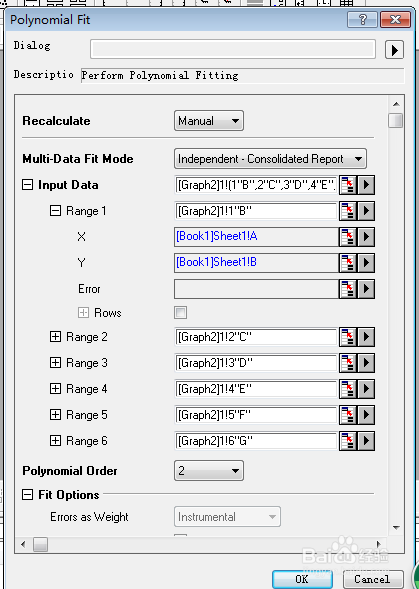The image size is (419, 589).
Task: Click the empty Error input field
Action: point(256,289)
